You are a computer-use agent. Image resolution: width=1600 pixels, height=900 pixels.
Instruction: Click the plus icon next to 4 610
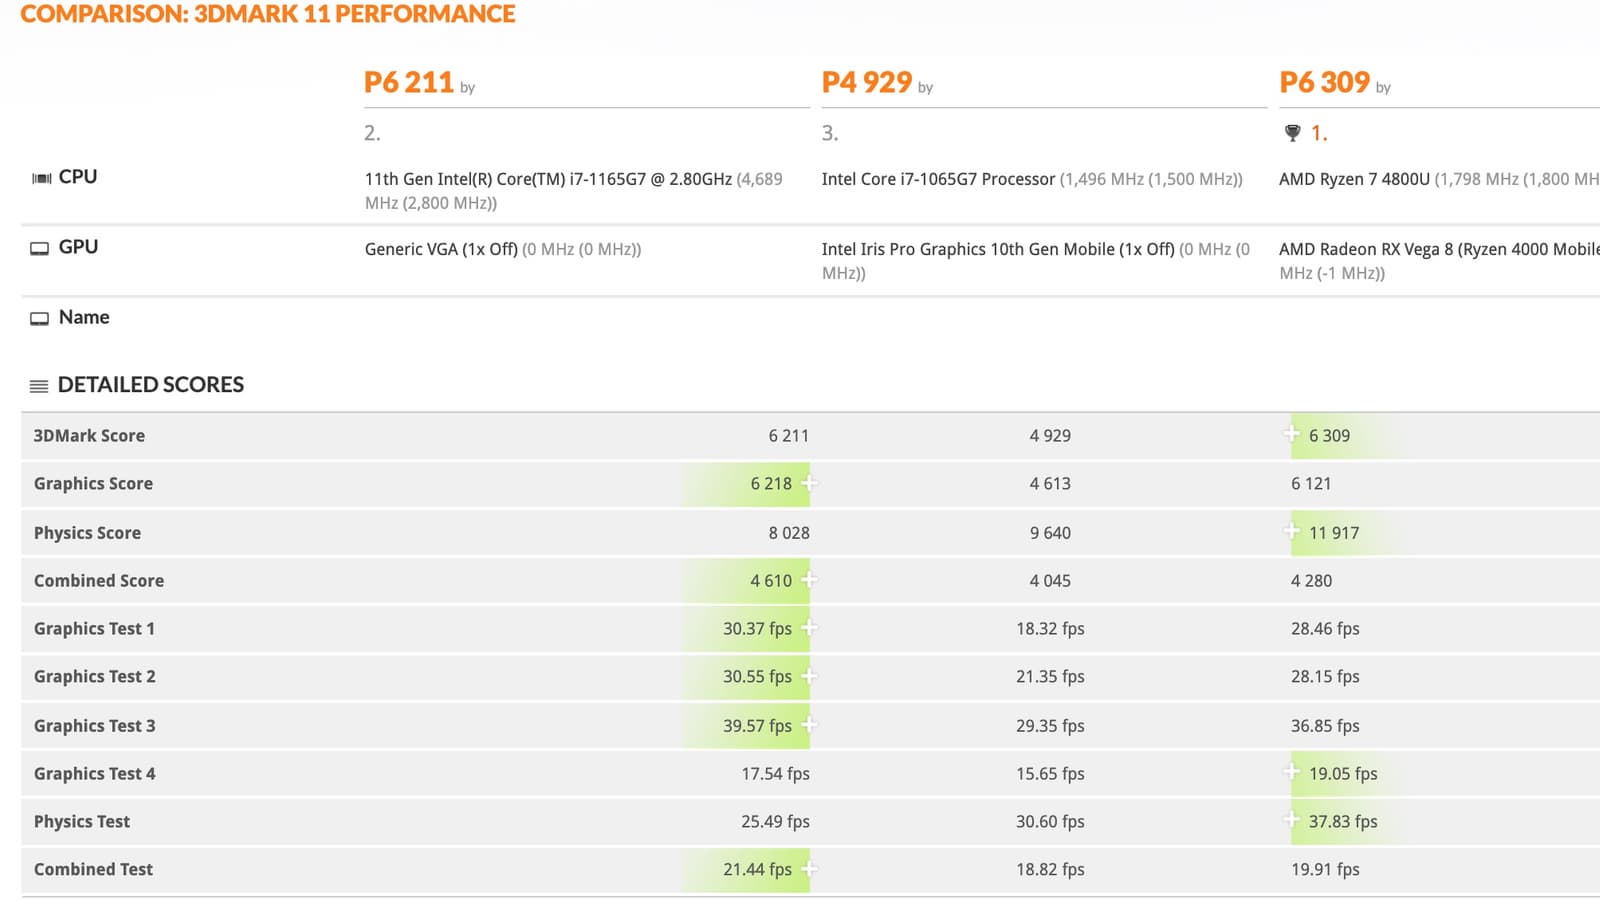tap(809, 580)
